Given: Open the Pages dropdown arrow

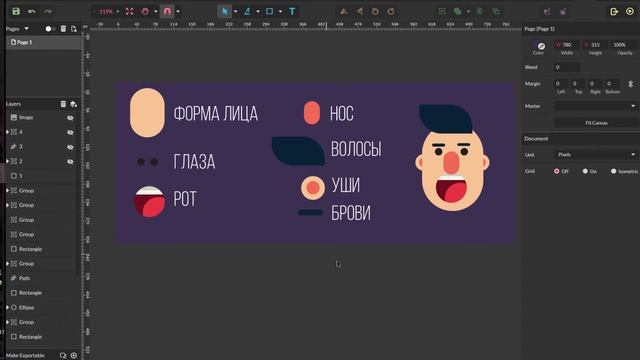Looking at the screenshot, I should (x=27, y=29).
